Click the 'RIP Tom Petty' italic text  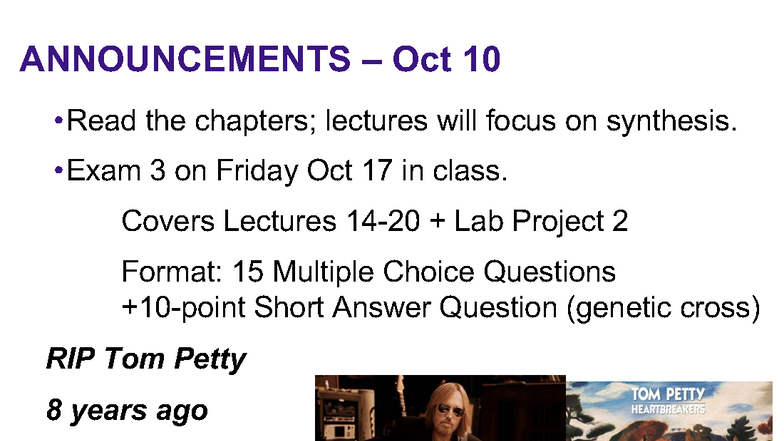[146, 360]
